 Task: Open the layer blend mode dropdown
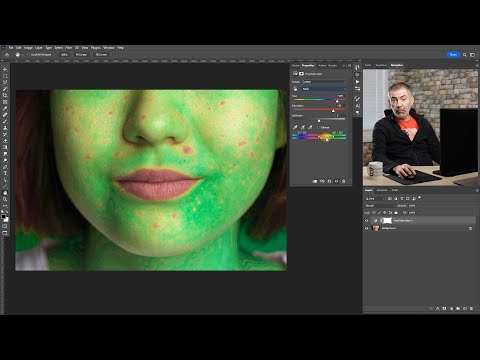point(379,206)
